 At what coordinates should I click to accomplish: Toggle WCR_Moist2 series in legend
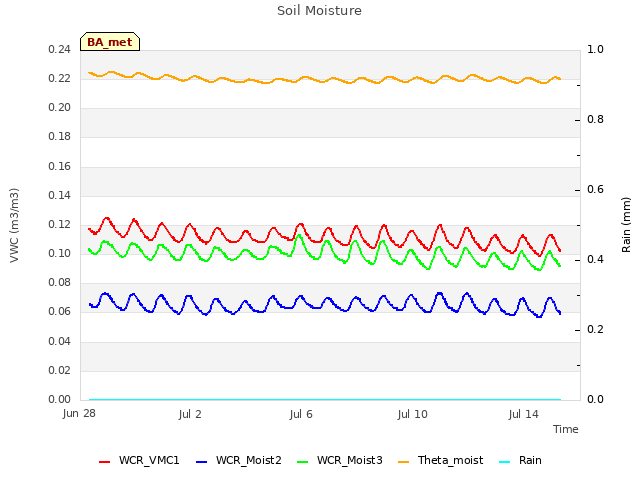click(x=238, y=460)
